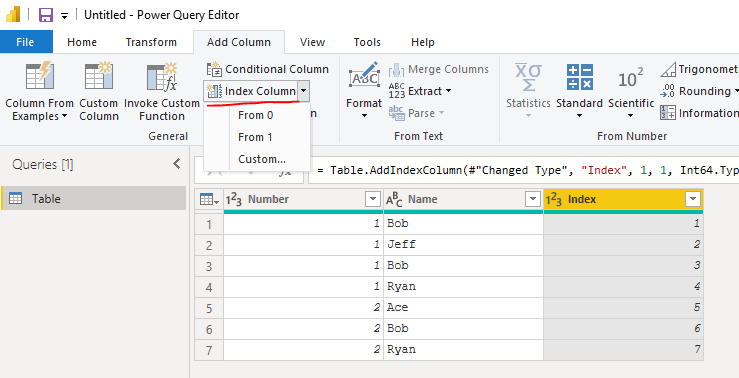Screen dimensions: 739x378
Task: Open the Help tab
Action: point(423,42)
